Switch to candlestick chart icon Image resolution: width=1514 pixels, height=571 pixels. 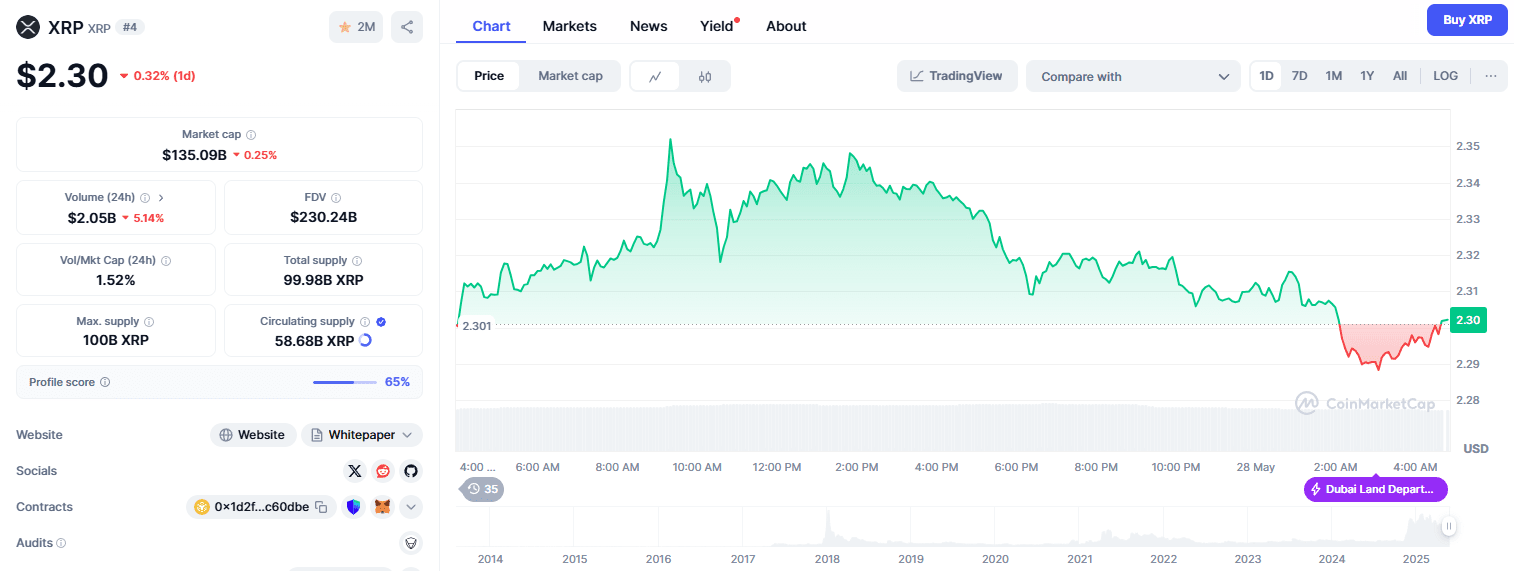[x=705, y=76]
